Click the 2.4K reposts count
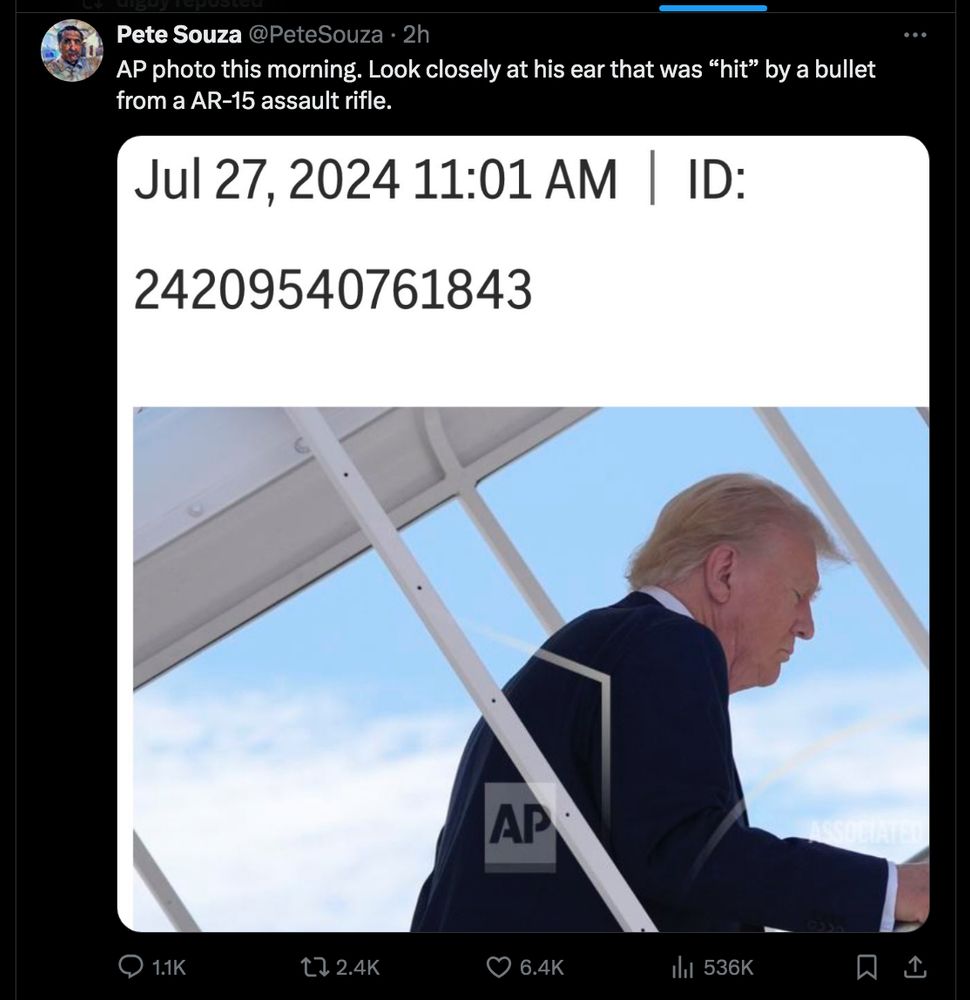 (358, 968)
